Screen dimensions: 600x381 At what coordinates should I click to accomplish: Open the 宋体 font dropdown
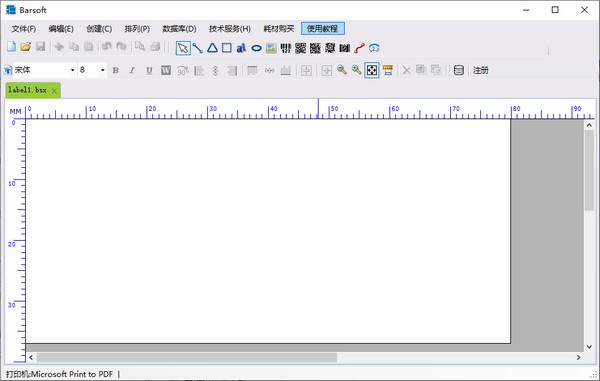click(x=45, y=70)
